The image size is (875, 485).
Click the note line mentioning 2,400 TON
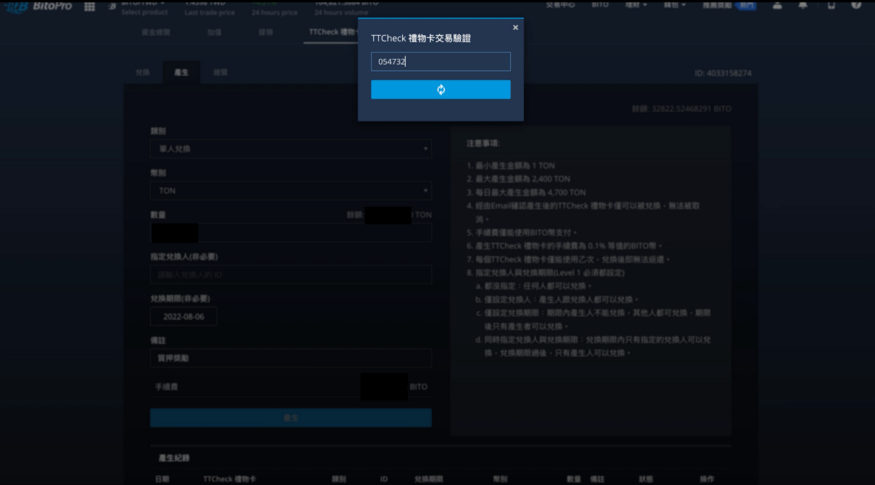[518, 179]
